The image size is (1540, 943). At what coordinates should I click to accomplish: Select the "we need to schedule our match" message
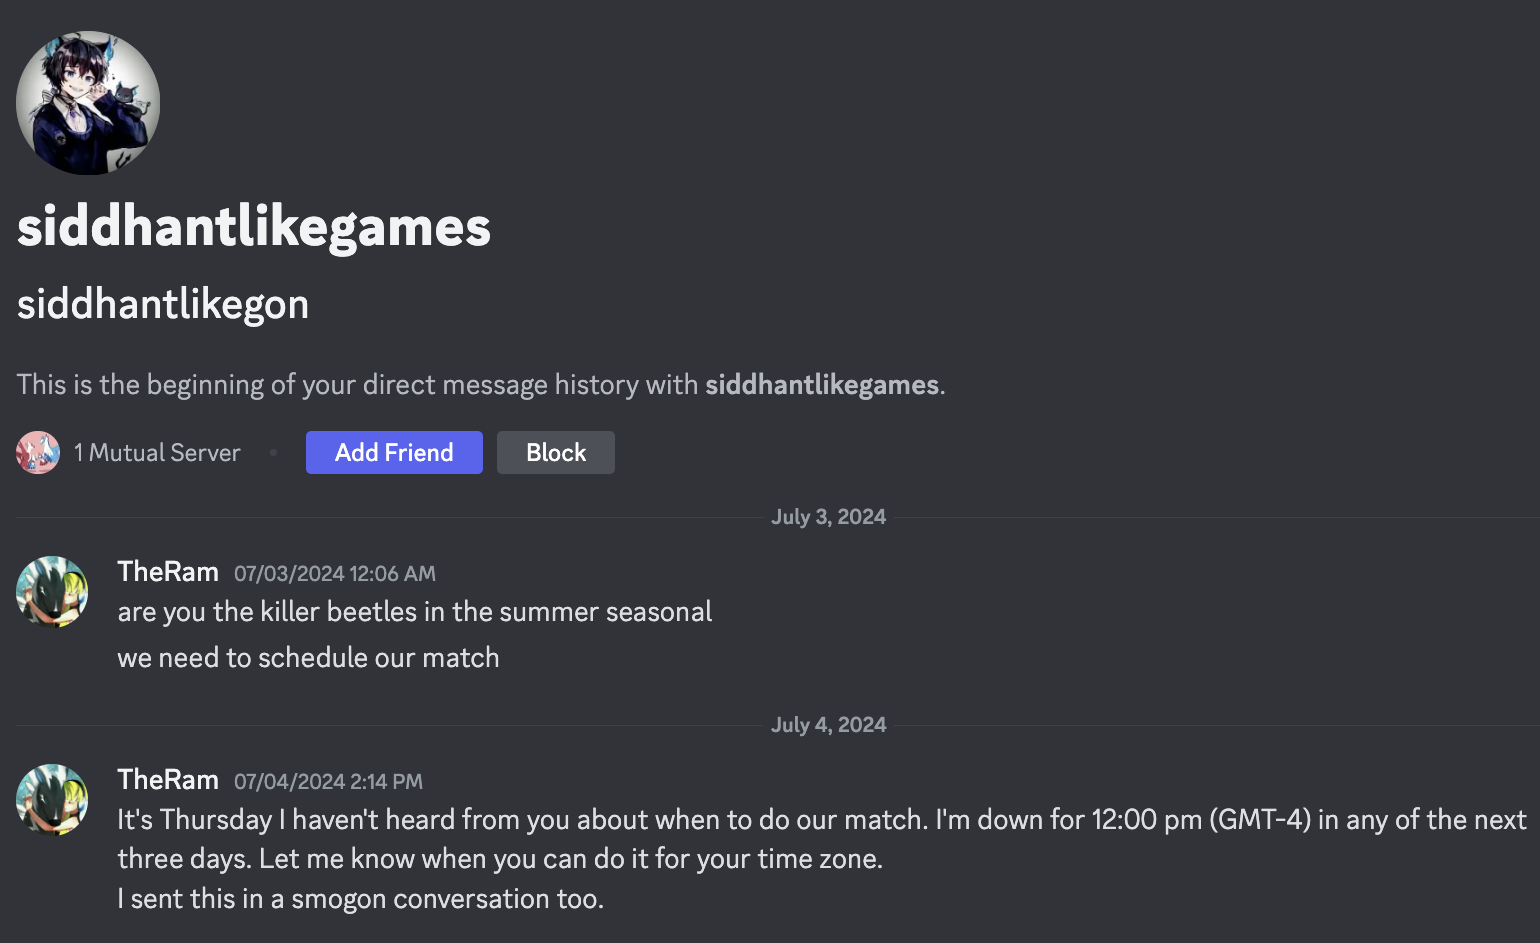(308, 658)
